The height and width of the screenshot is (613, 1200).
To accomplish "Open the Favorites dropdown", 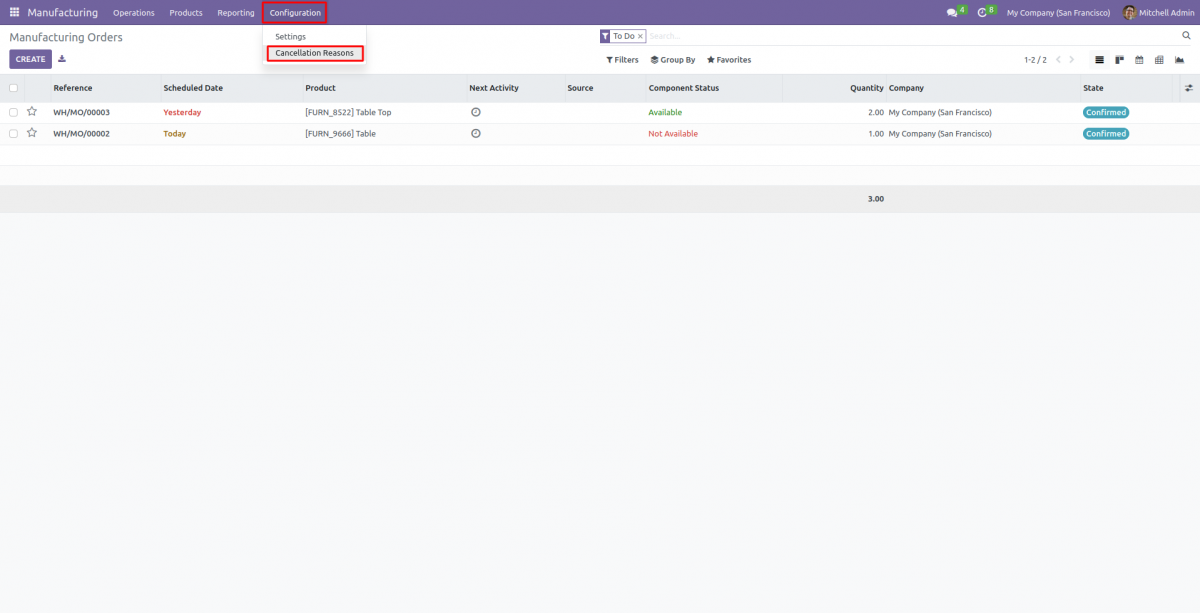I will pyautogui.click(x=729, y=59).
